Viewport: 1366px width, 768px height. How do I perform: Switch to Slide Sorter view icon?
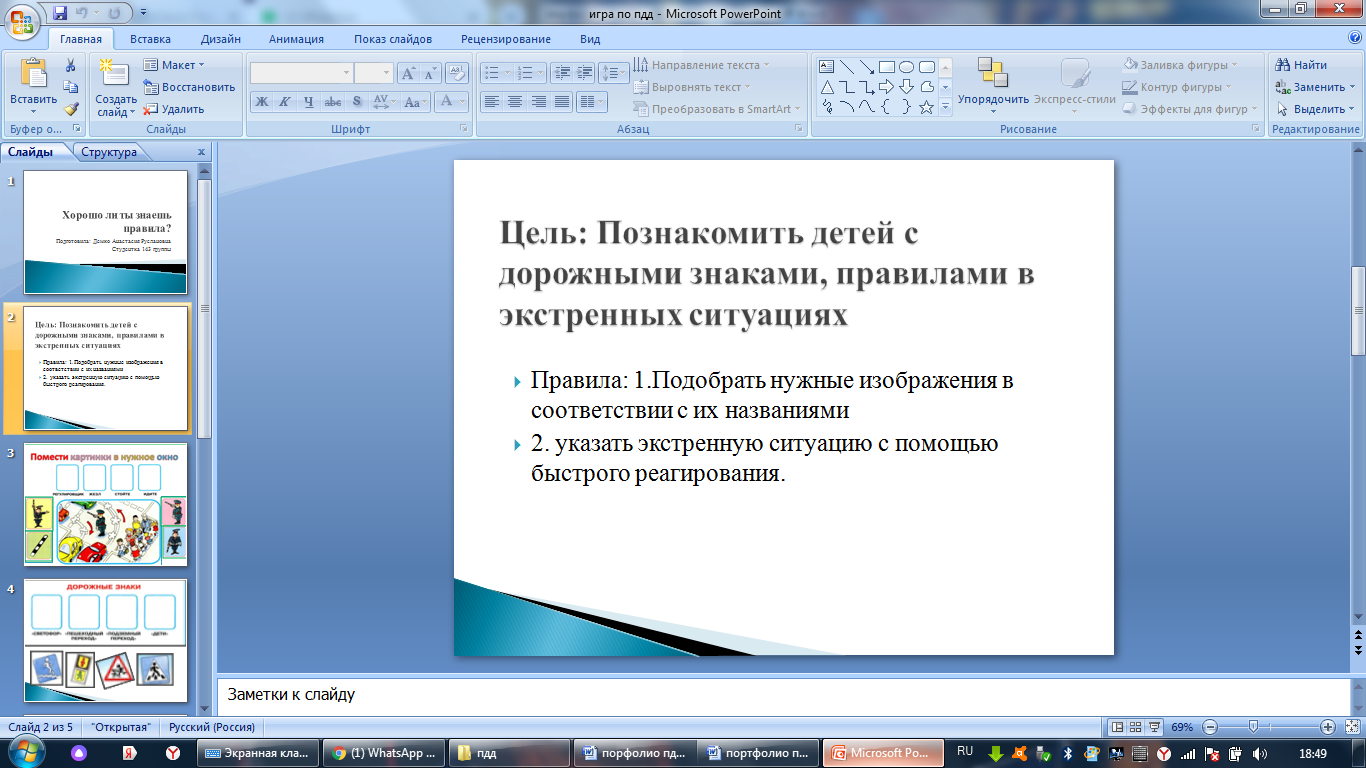1135,727
